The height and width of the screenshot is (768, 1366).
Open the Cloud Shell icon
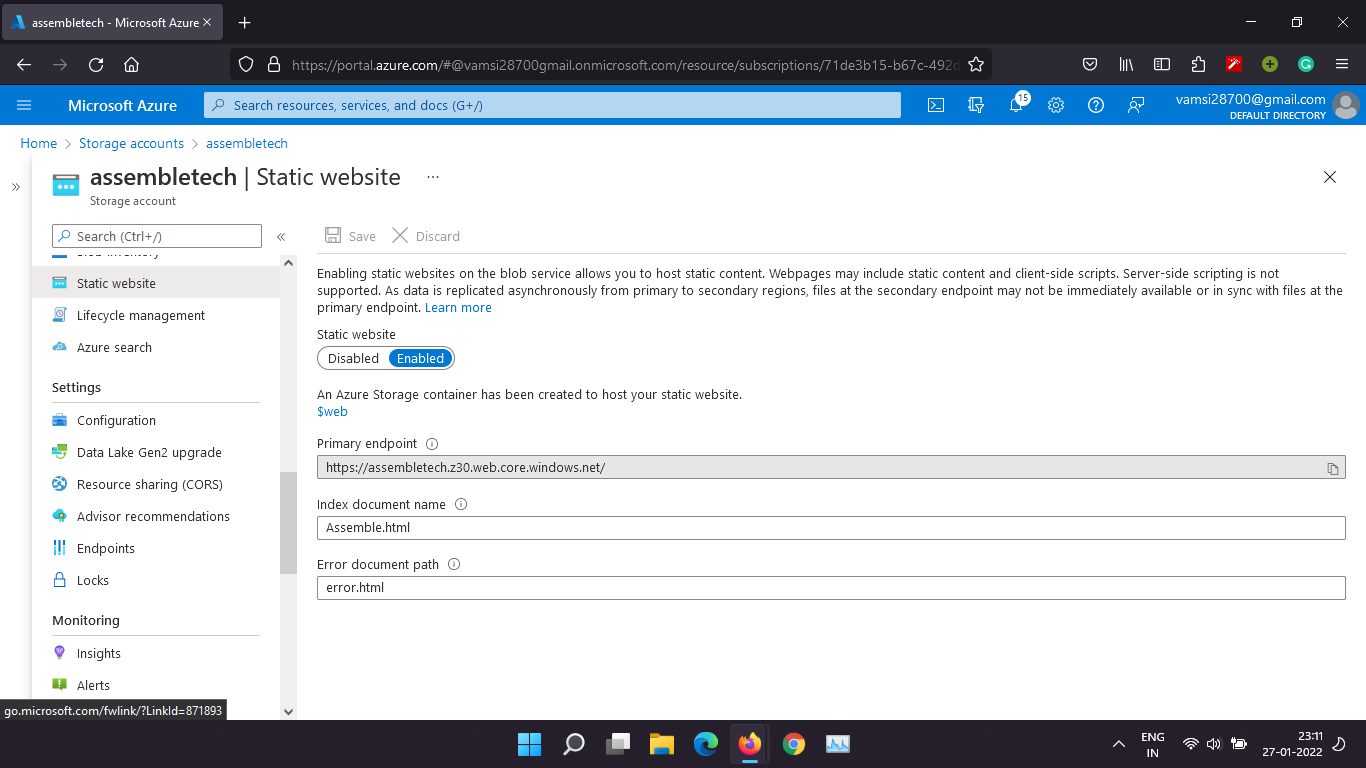pos(936,104)
